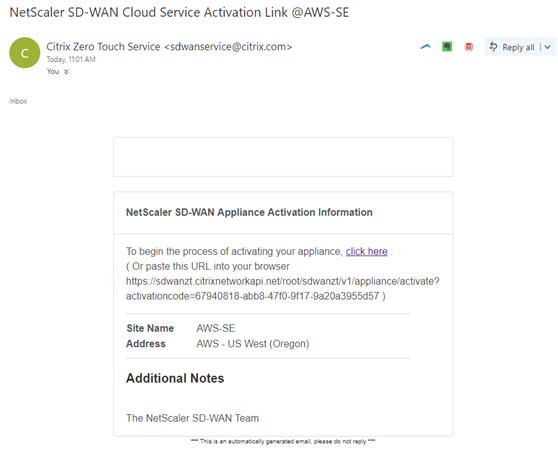Click the email subject line title
This screenshot has height=457, width=558.
(179, 12)
